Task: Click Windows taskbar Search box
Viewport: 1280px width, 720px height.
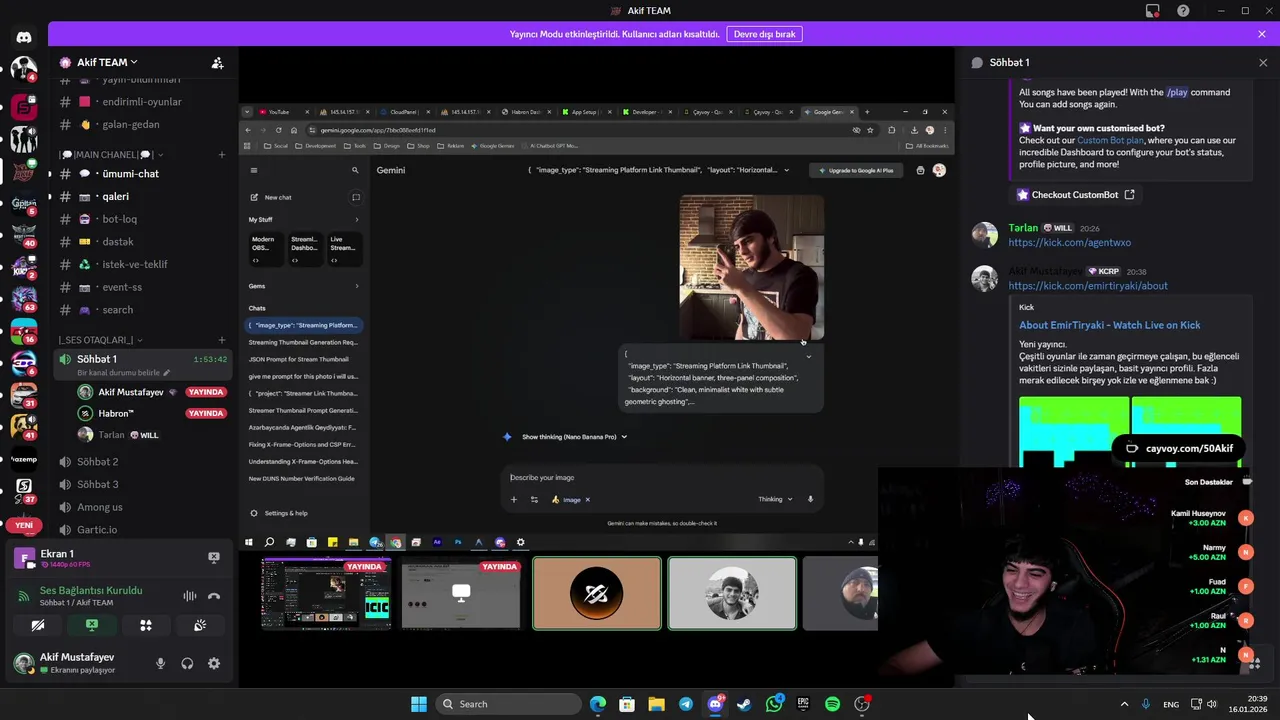Action: (x=508, y=704)
